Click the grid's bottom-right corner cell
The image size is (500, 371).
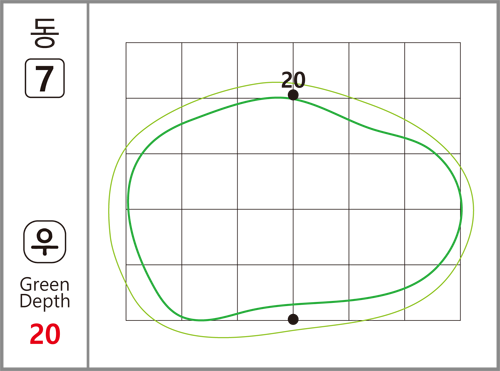pyautogui.click(x=433, y=293)
